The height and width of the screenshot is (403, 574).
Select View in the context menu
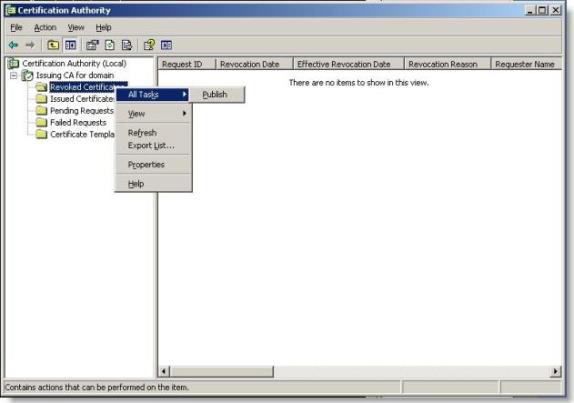click(153, 113)
